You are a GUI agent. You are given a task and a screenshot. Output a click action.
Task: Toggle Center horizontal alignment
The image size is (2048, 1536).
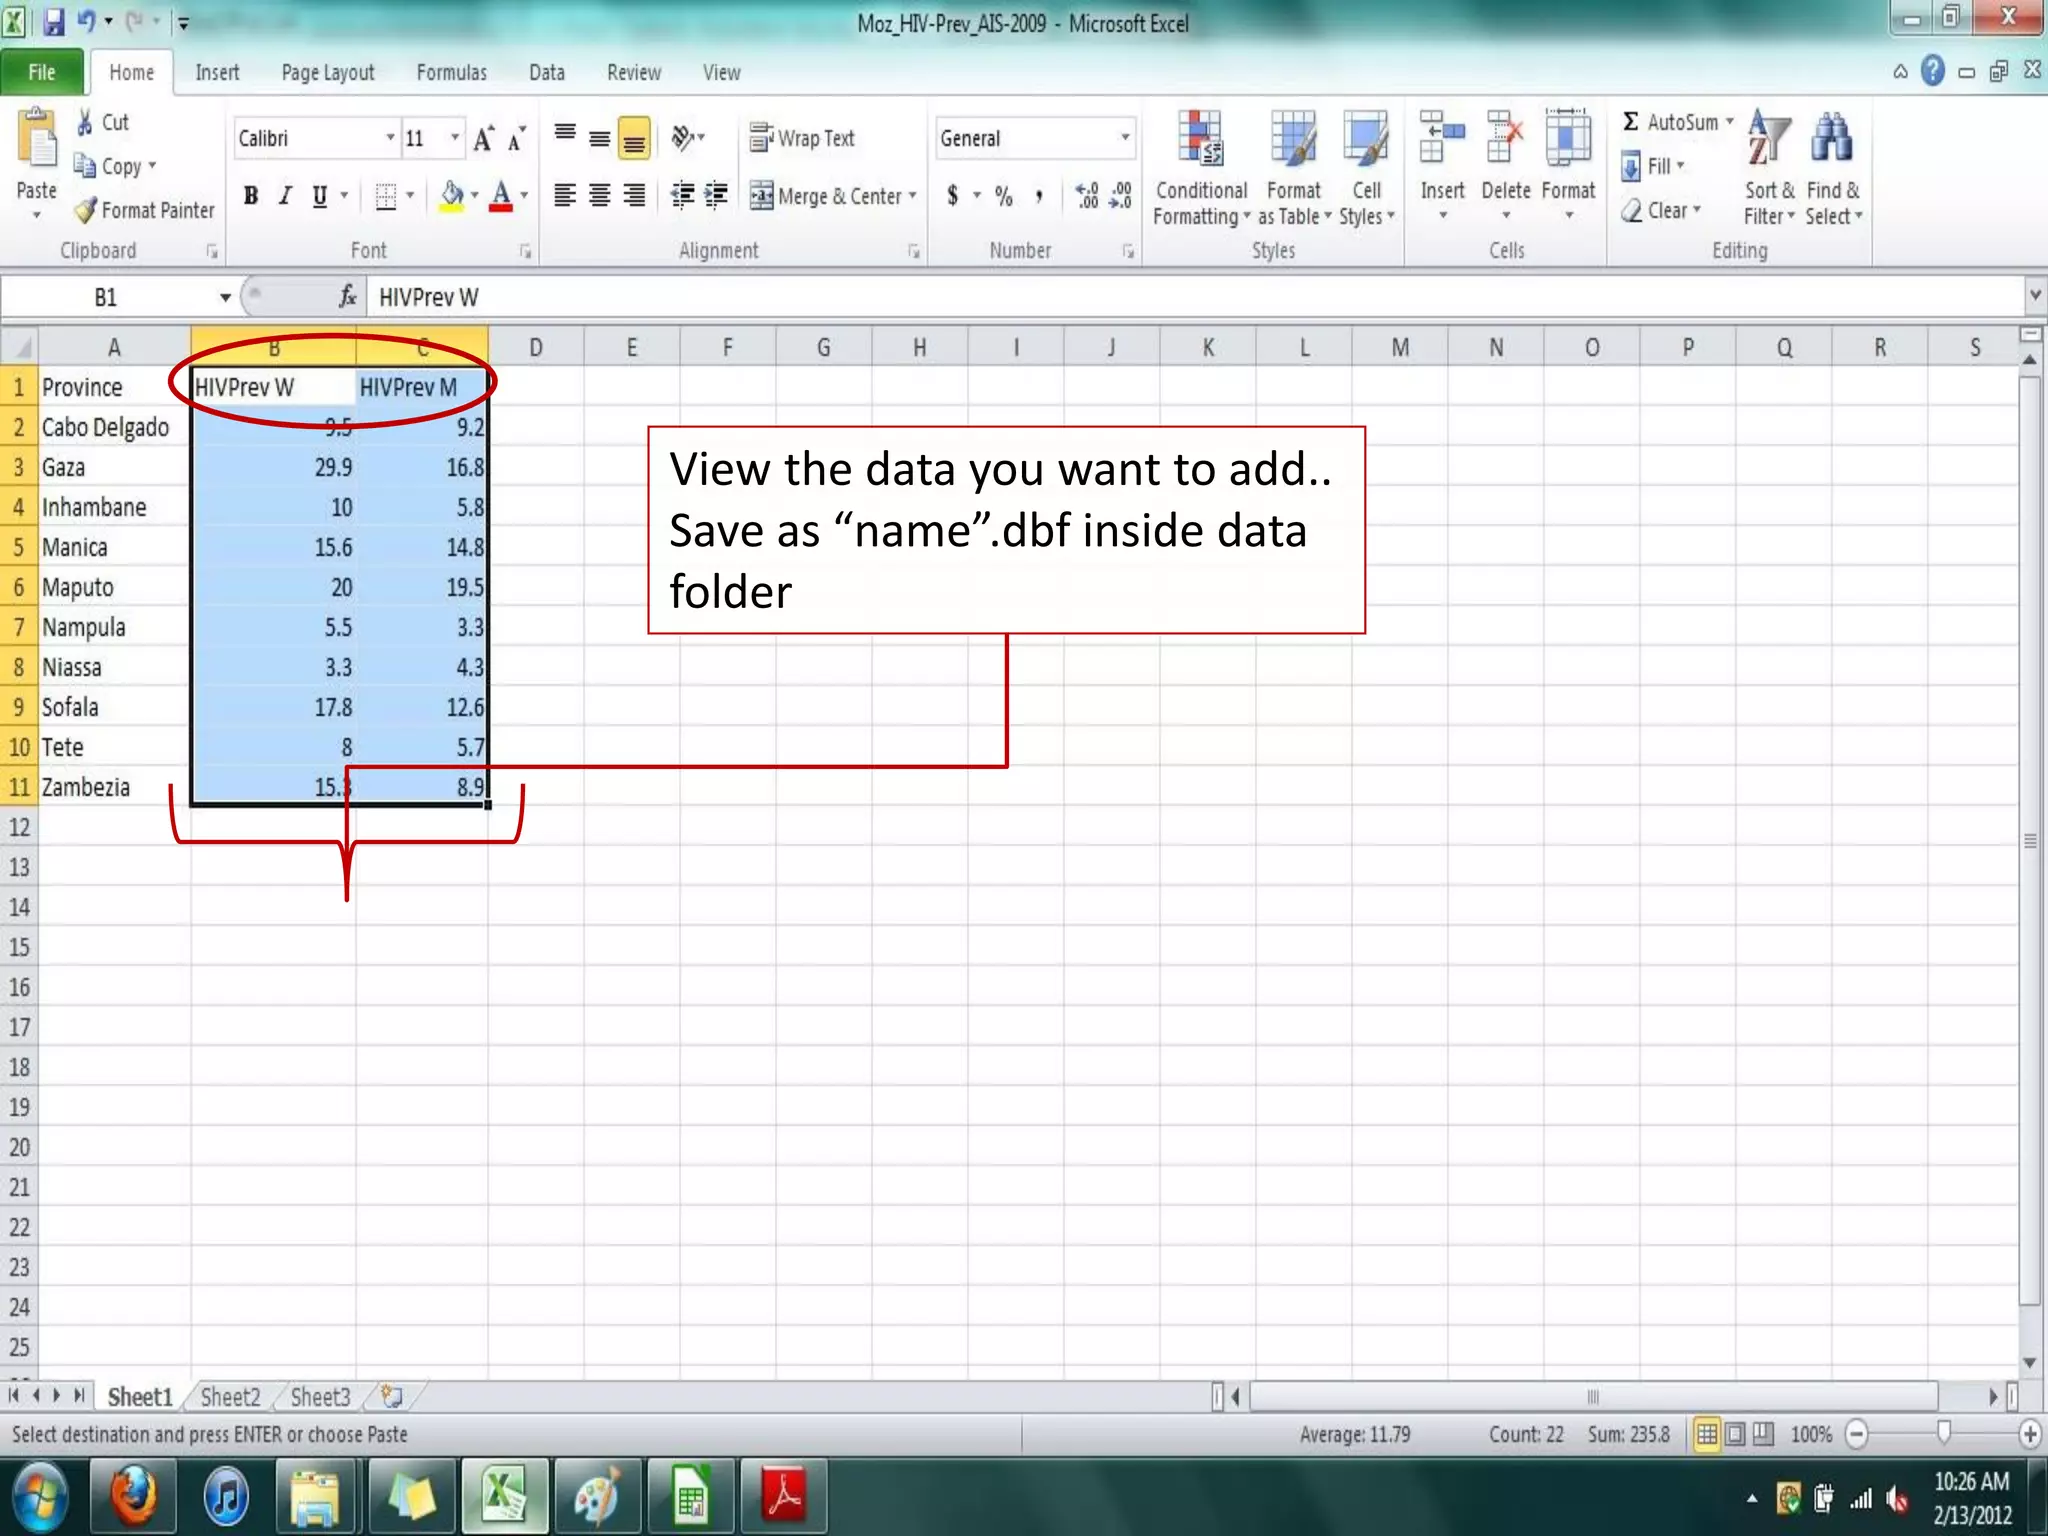599,196
